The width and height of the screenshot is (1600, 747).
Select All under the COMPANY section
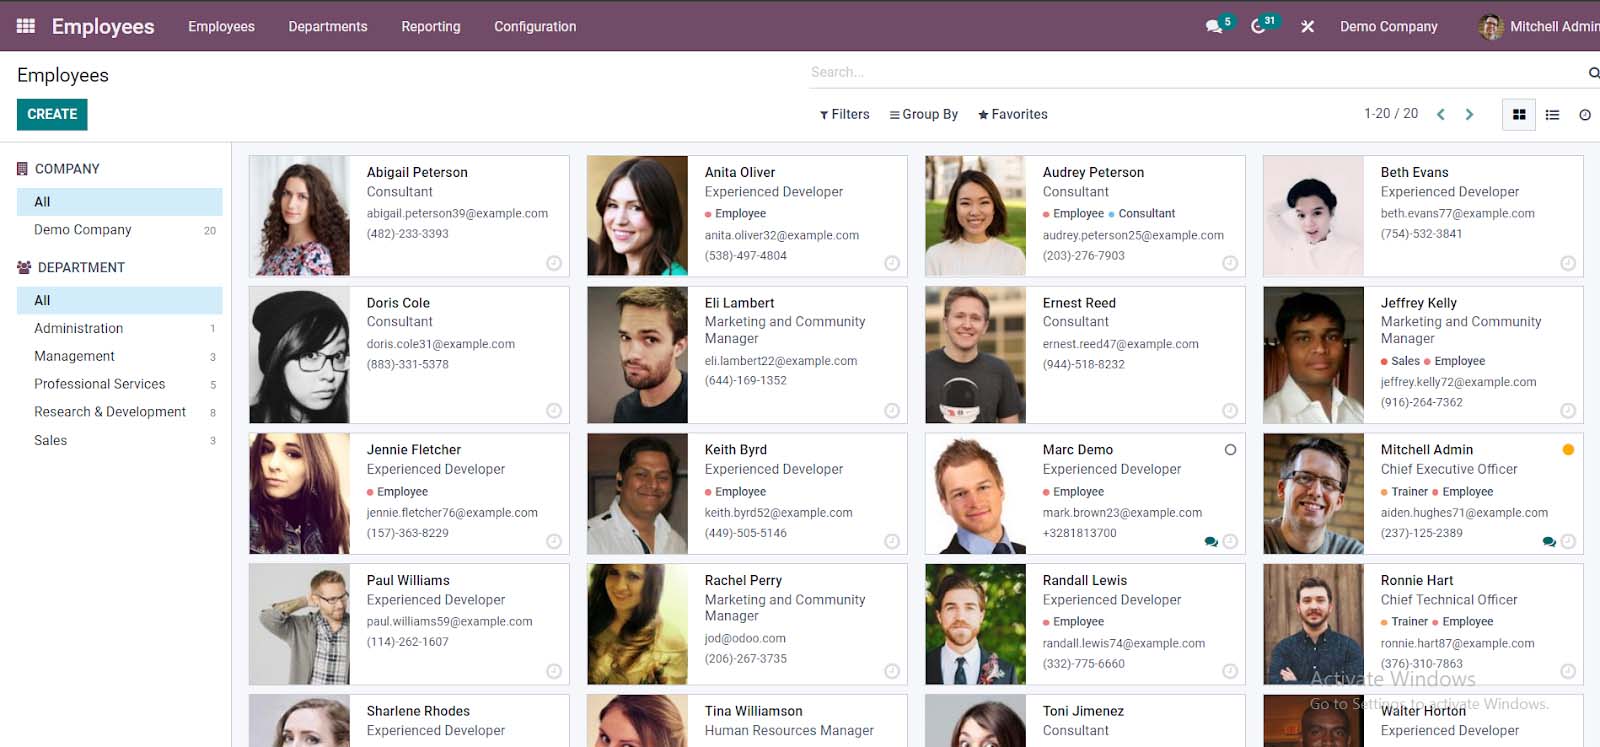tap(120, 202)
